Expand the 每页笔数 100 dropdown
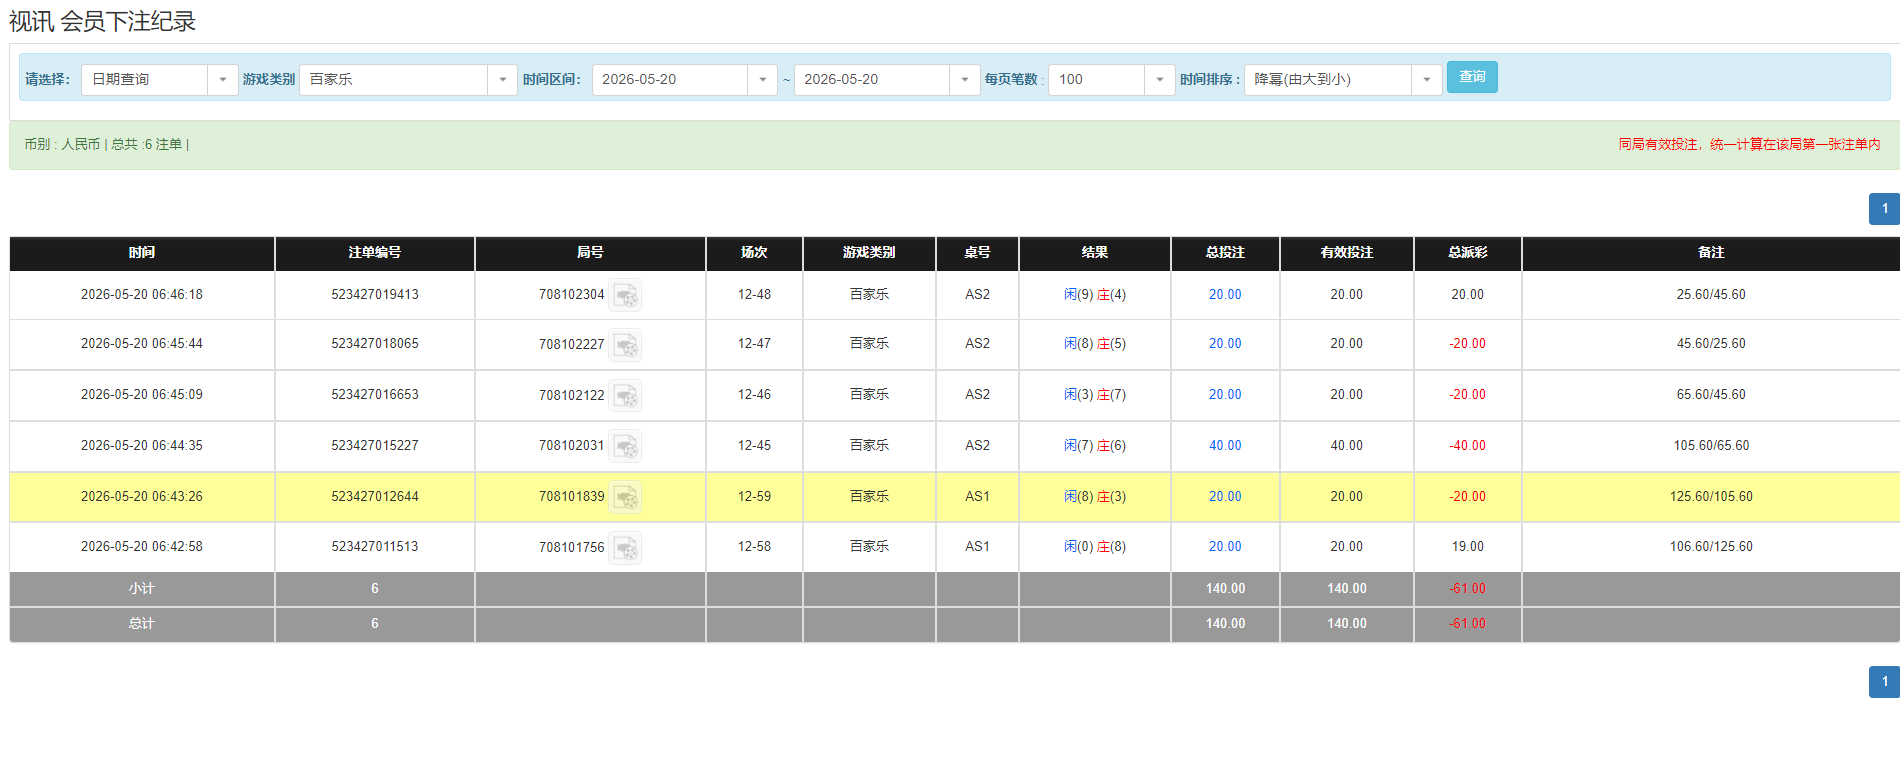 1111,79
